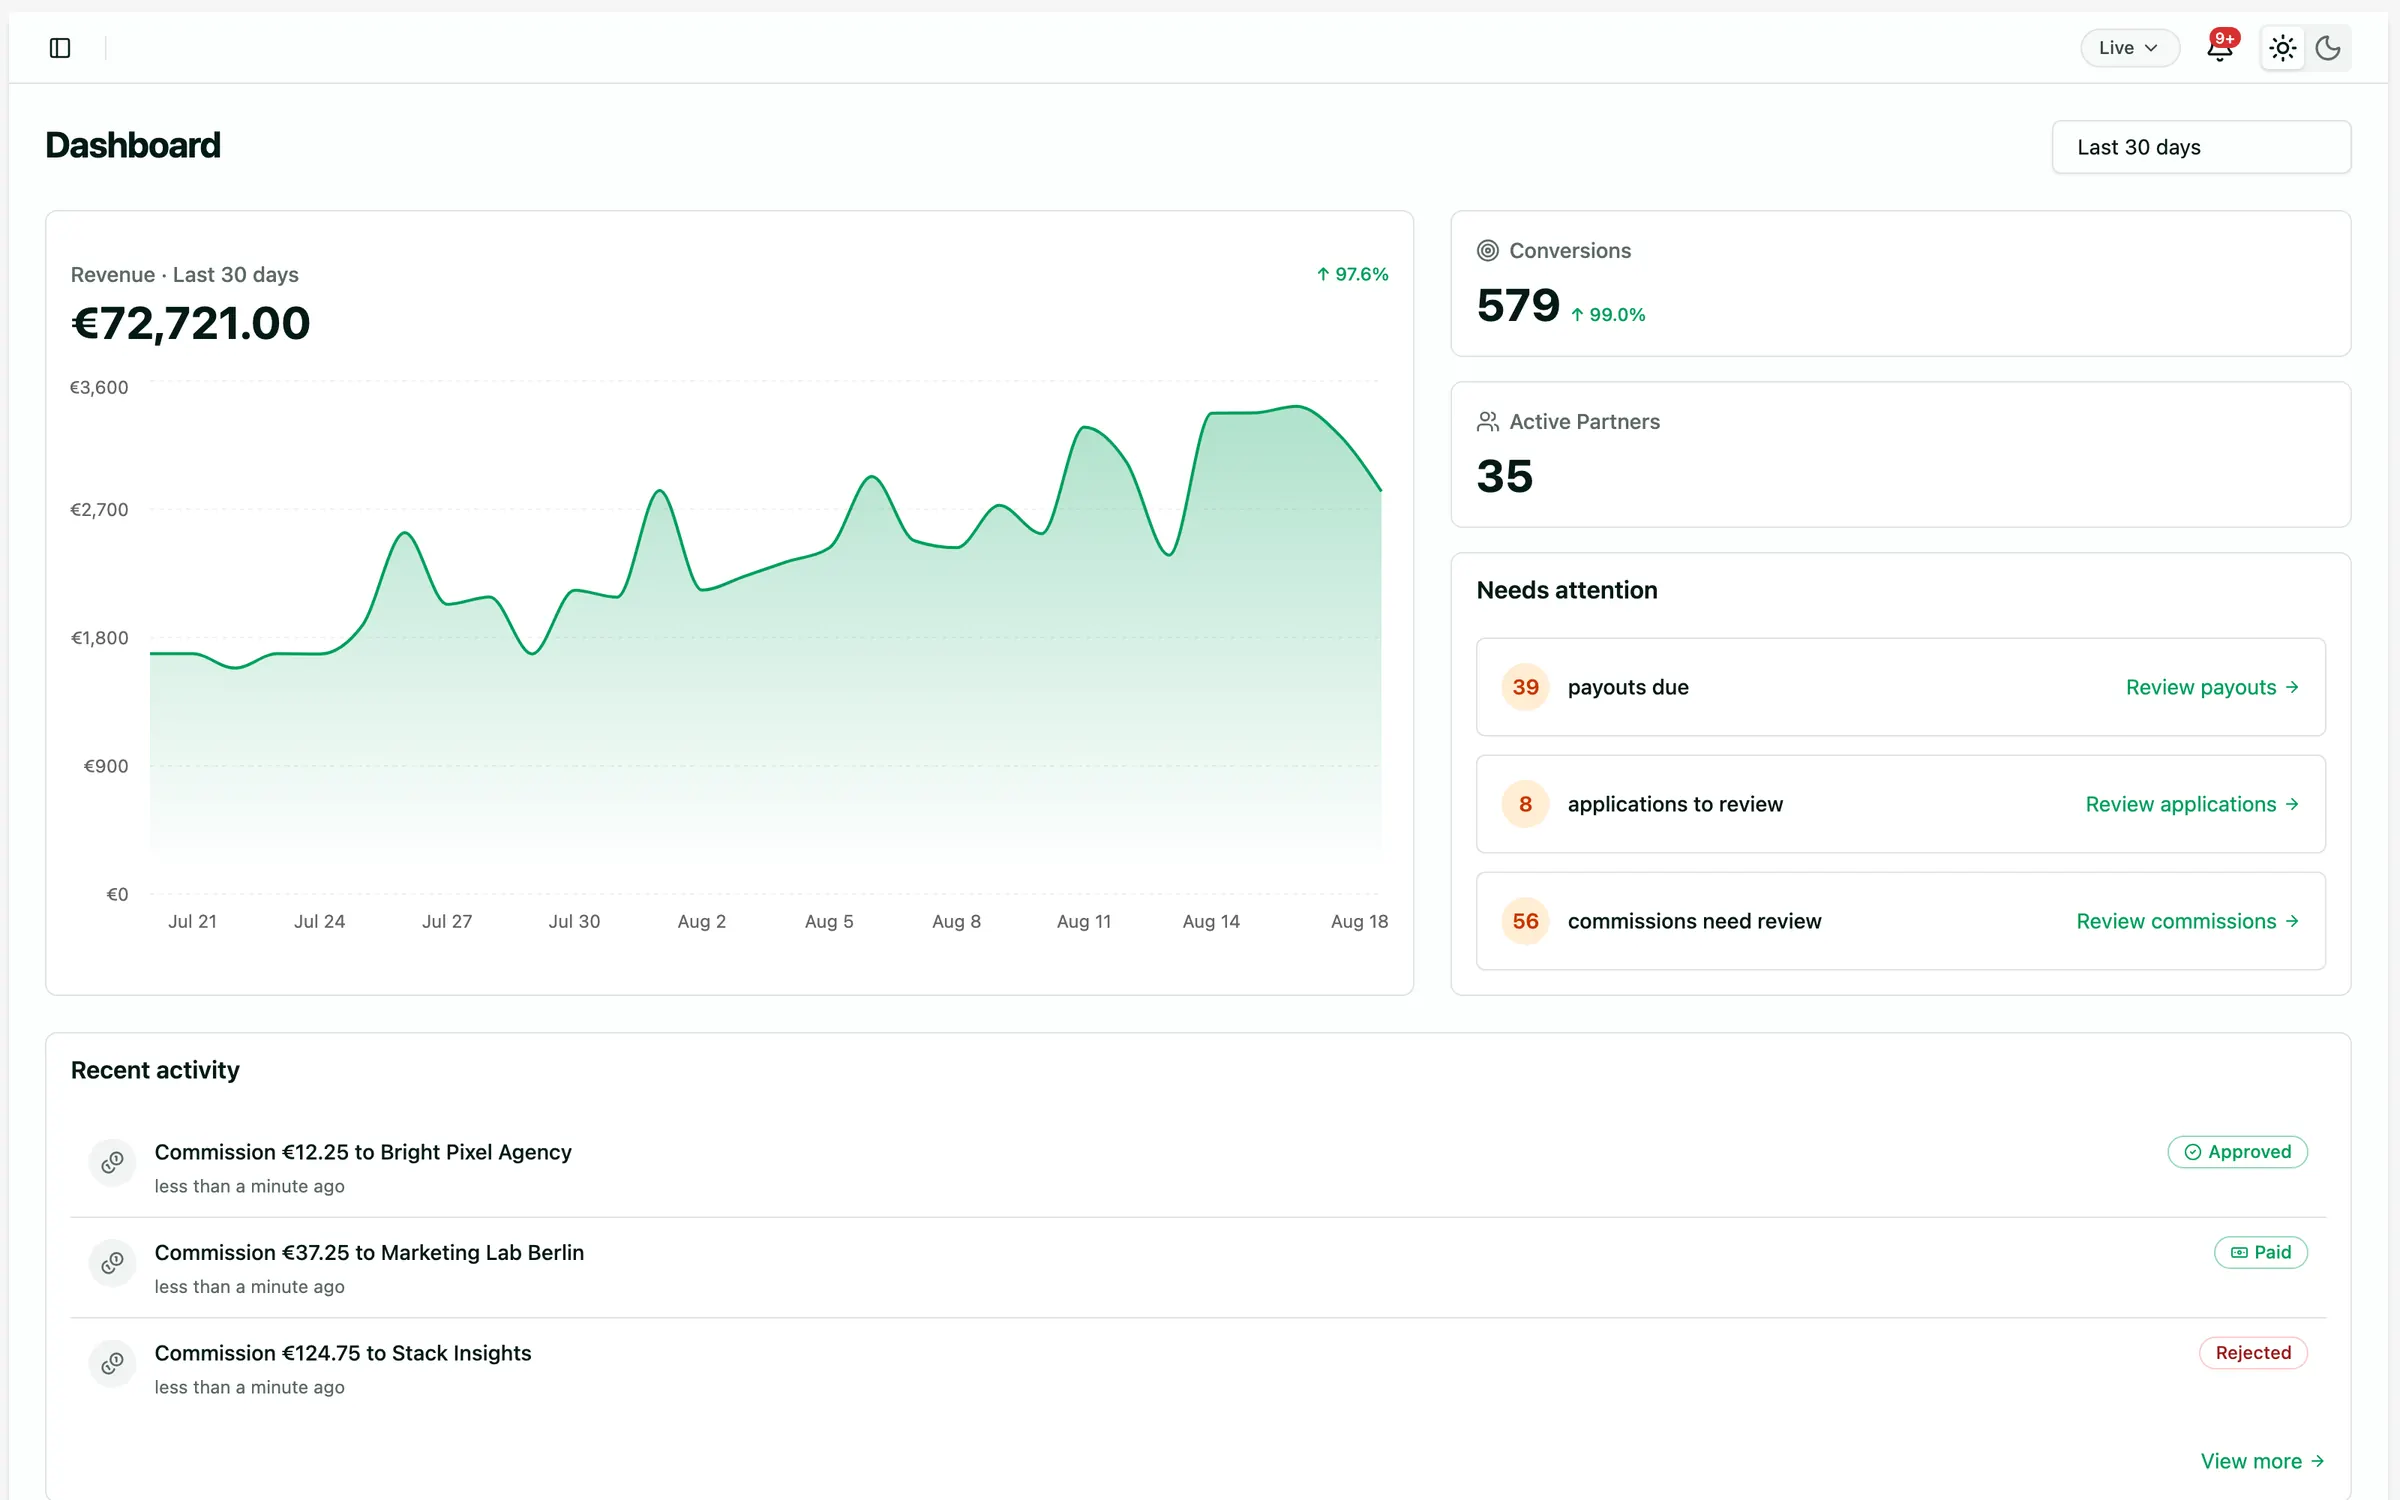Screen dimensions: 2400x1500
Task: Click the Rejected status badge
Action: (x=2253, y=1353)
